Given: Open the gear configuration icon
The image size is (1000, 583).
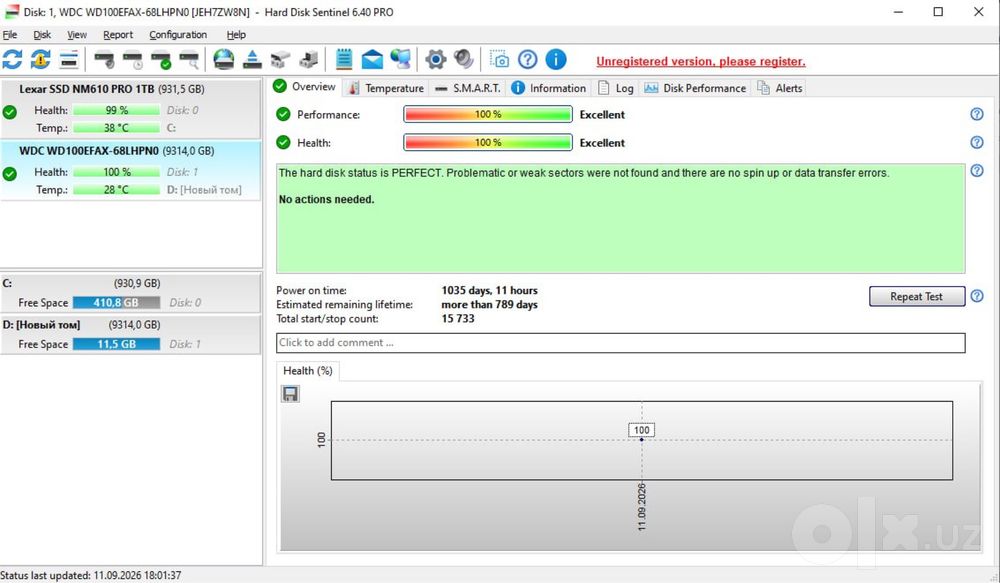Looking at the screenshot, I should coord(436,60).
